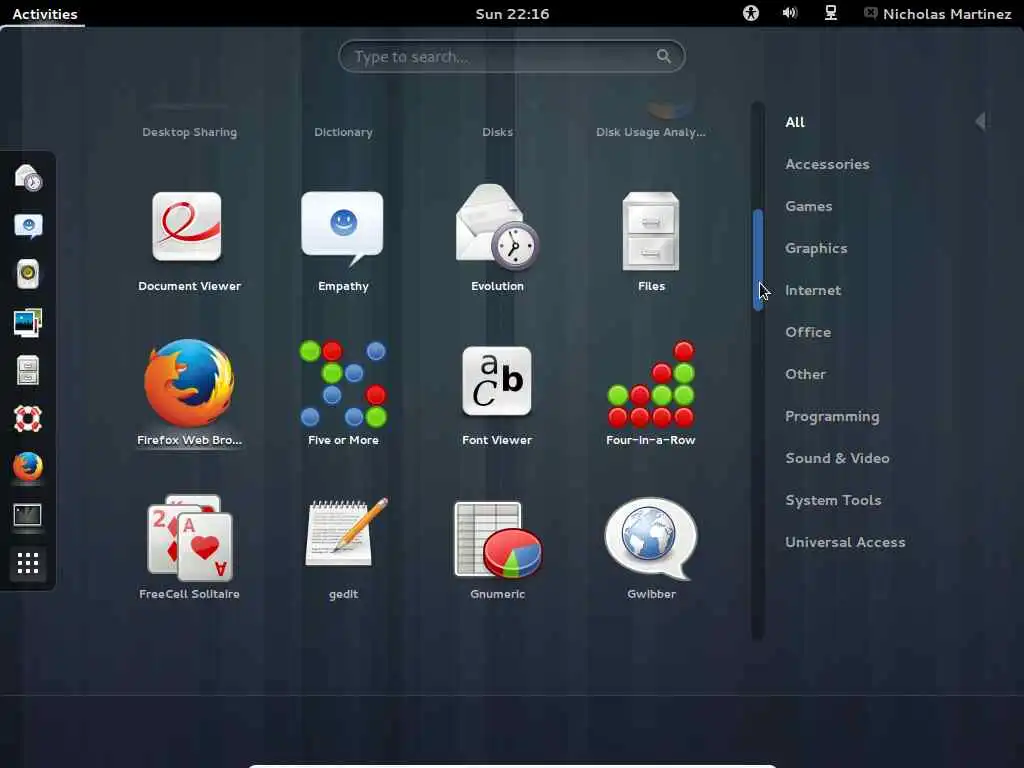Screen dimensions: 1024x768
Task: Select the Office category
Action: pos(808,332)
